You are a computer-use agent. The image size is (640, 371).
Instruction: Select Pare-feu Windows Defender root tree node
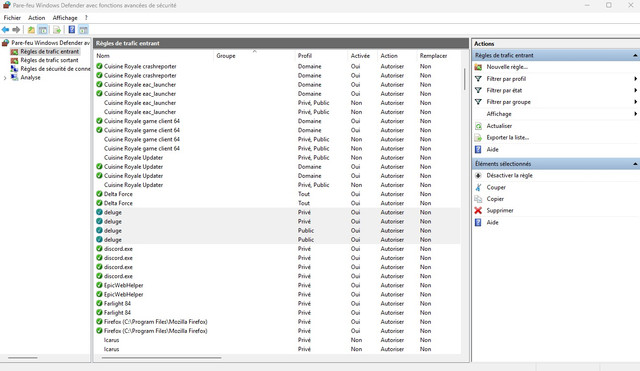pos(50,43)
